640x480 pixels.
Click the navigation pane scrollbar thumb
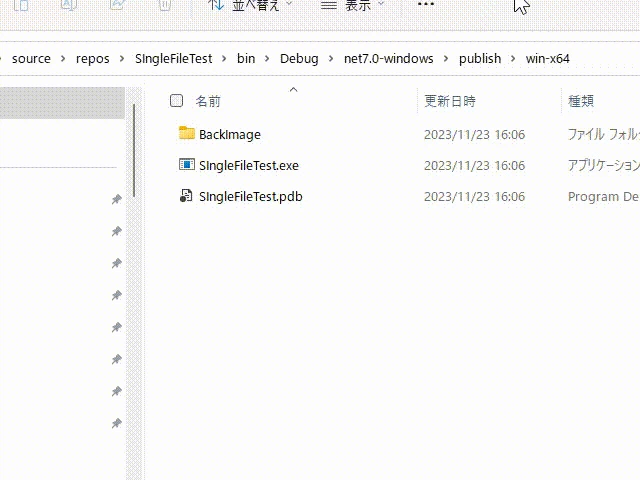(133, 151)
